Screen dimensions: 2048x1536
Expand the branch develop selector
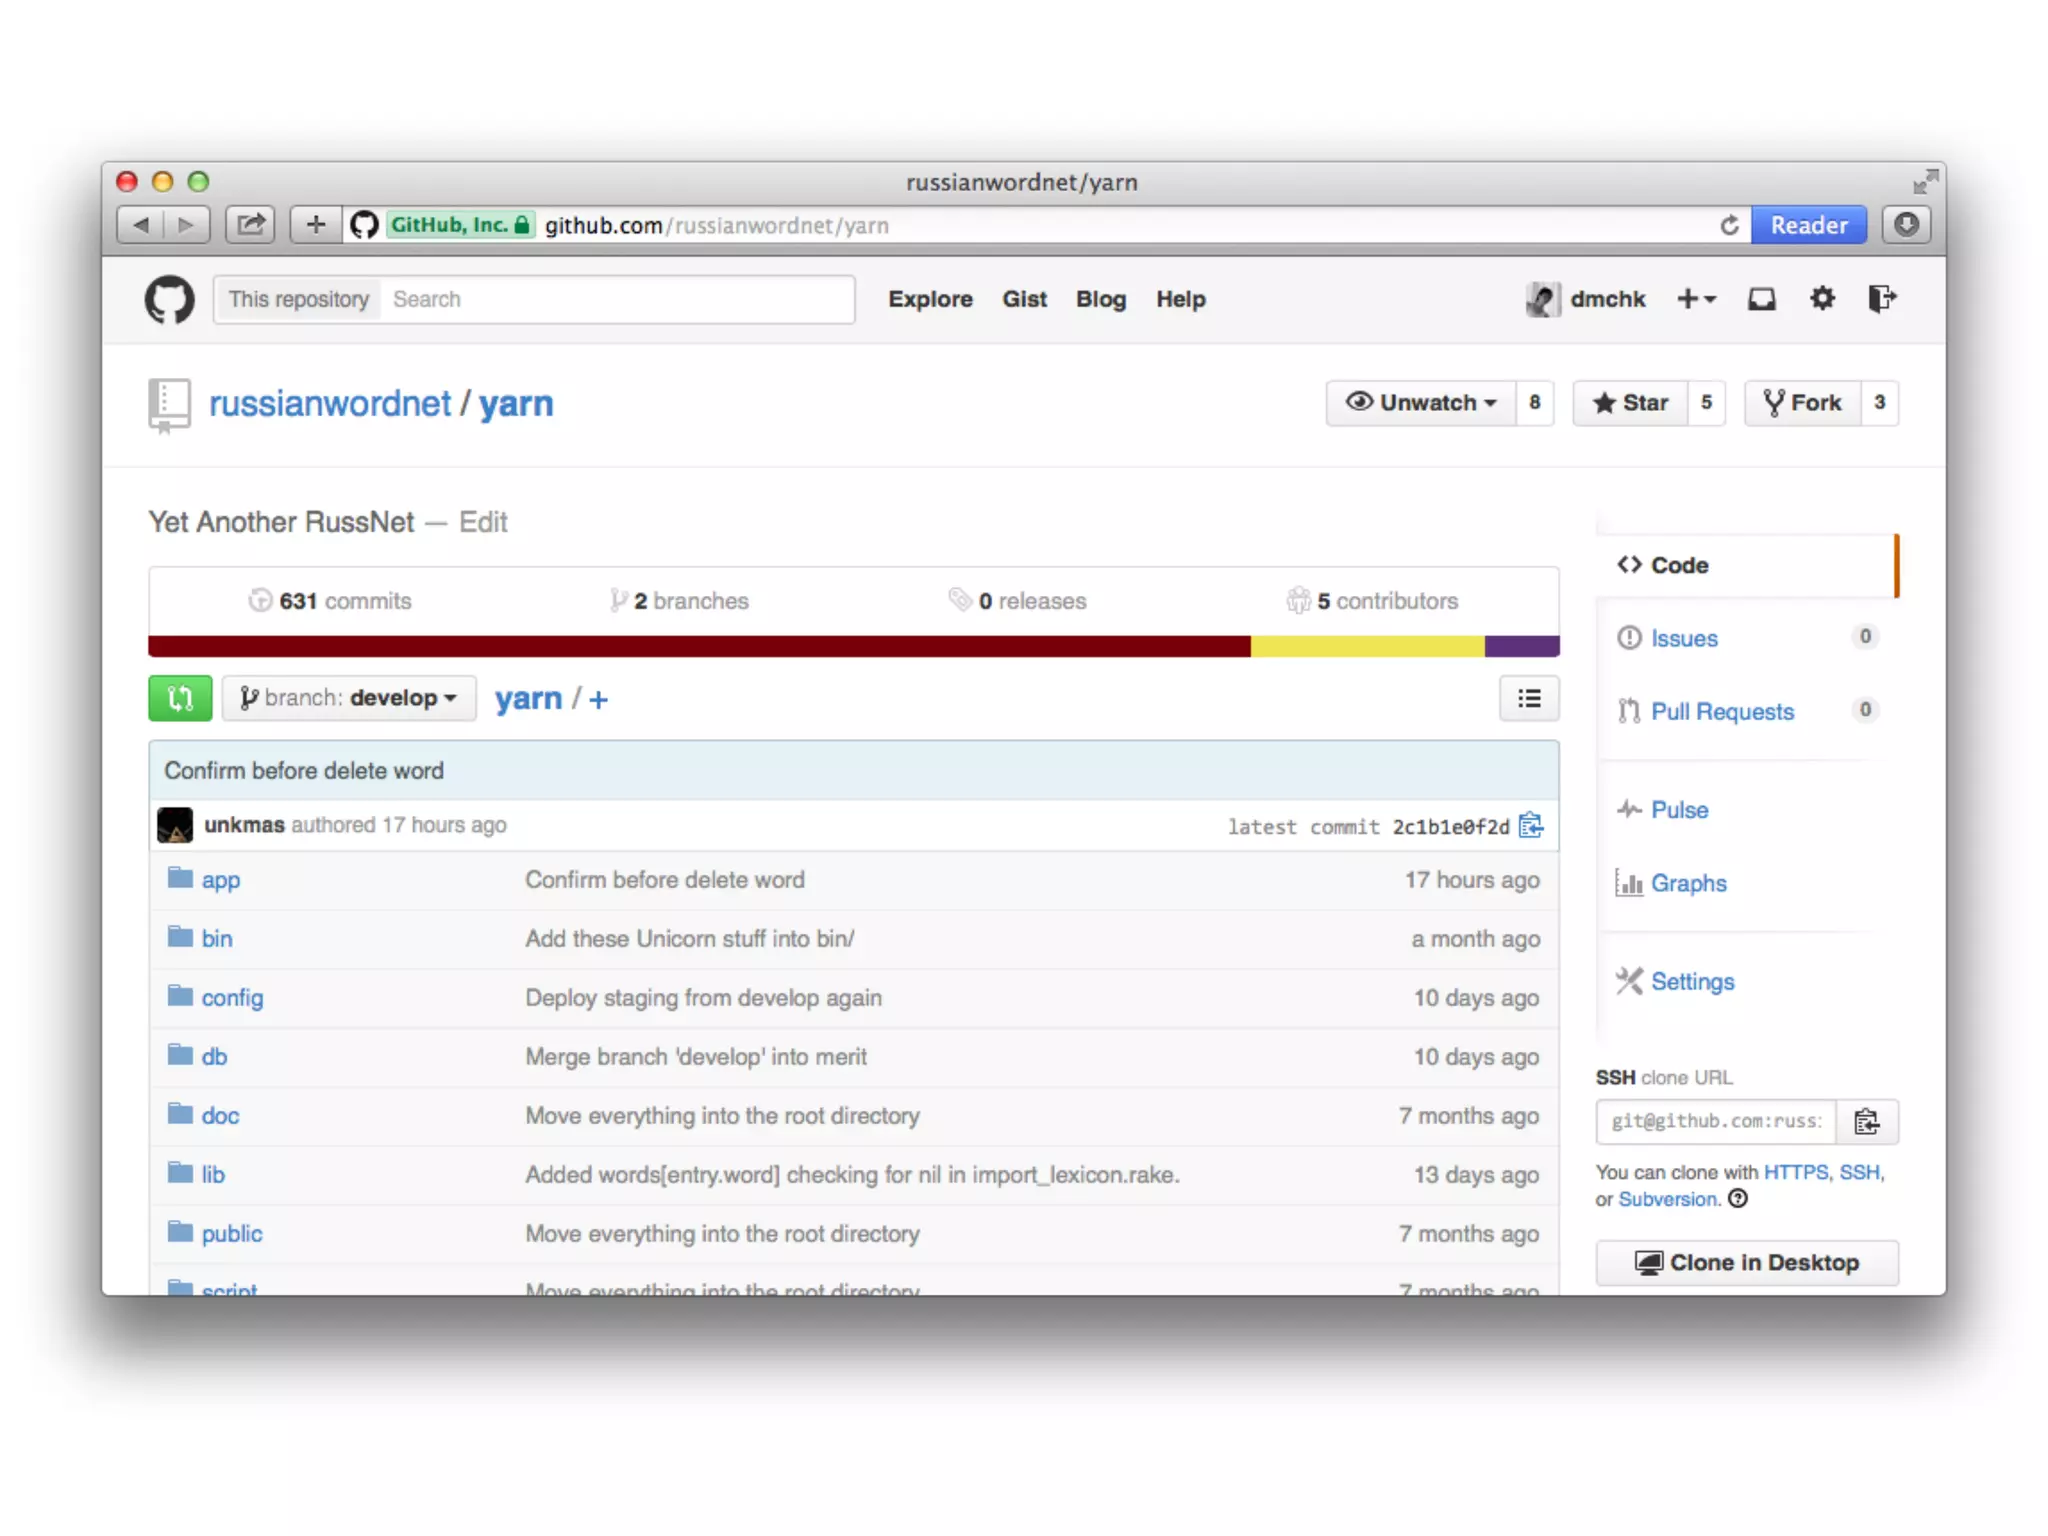point(348,698)
